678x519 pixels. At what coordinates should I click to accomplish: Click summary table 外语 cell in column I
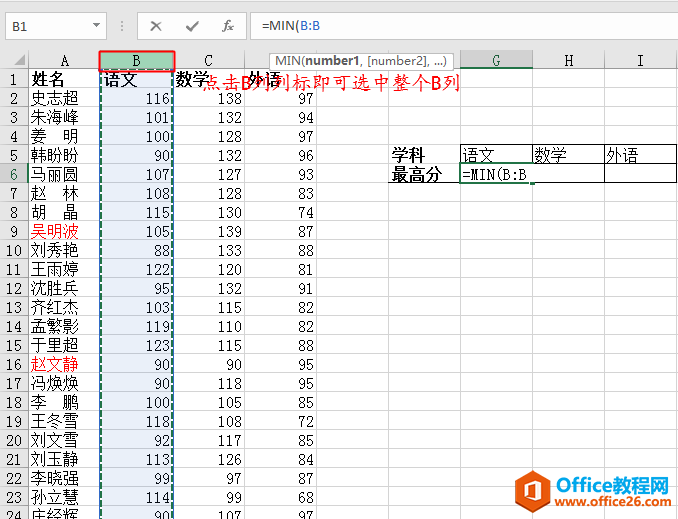click(640, 155)
